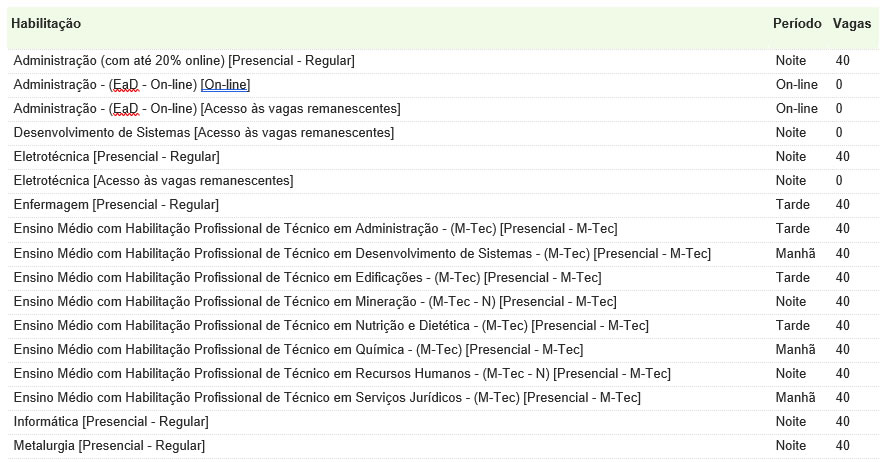
Task: Click Ensino Médio Técnico em Desenvolvimento de Sistemas
Action: coord(362,253)
